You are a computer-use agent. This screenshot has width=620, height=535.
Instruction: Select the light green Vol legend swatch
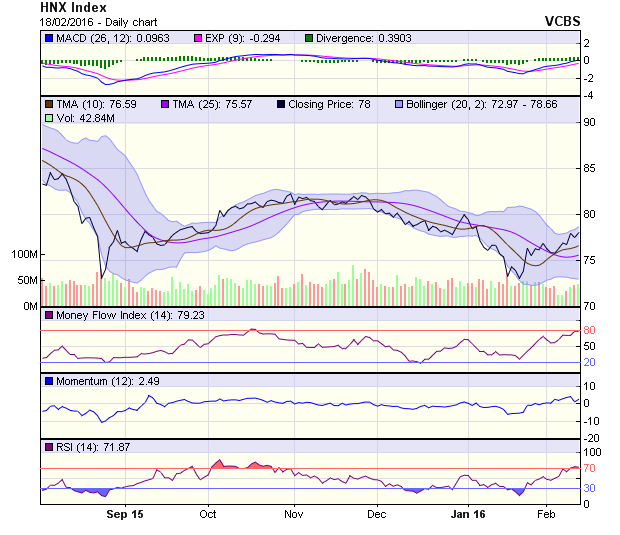pyautogui.click(x=49, y=118)
